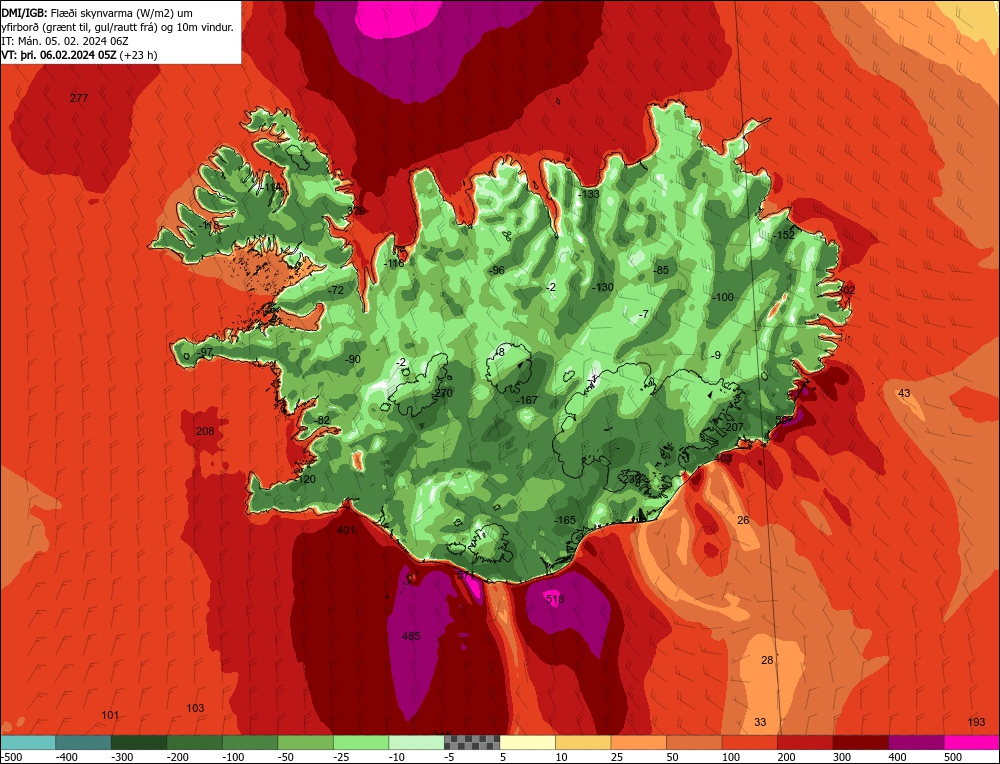Pick the 25 to 50 orange legend swatch
Screen dimensions: 1000x764
[x=638, y=742]
